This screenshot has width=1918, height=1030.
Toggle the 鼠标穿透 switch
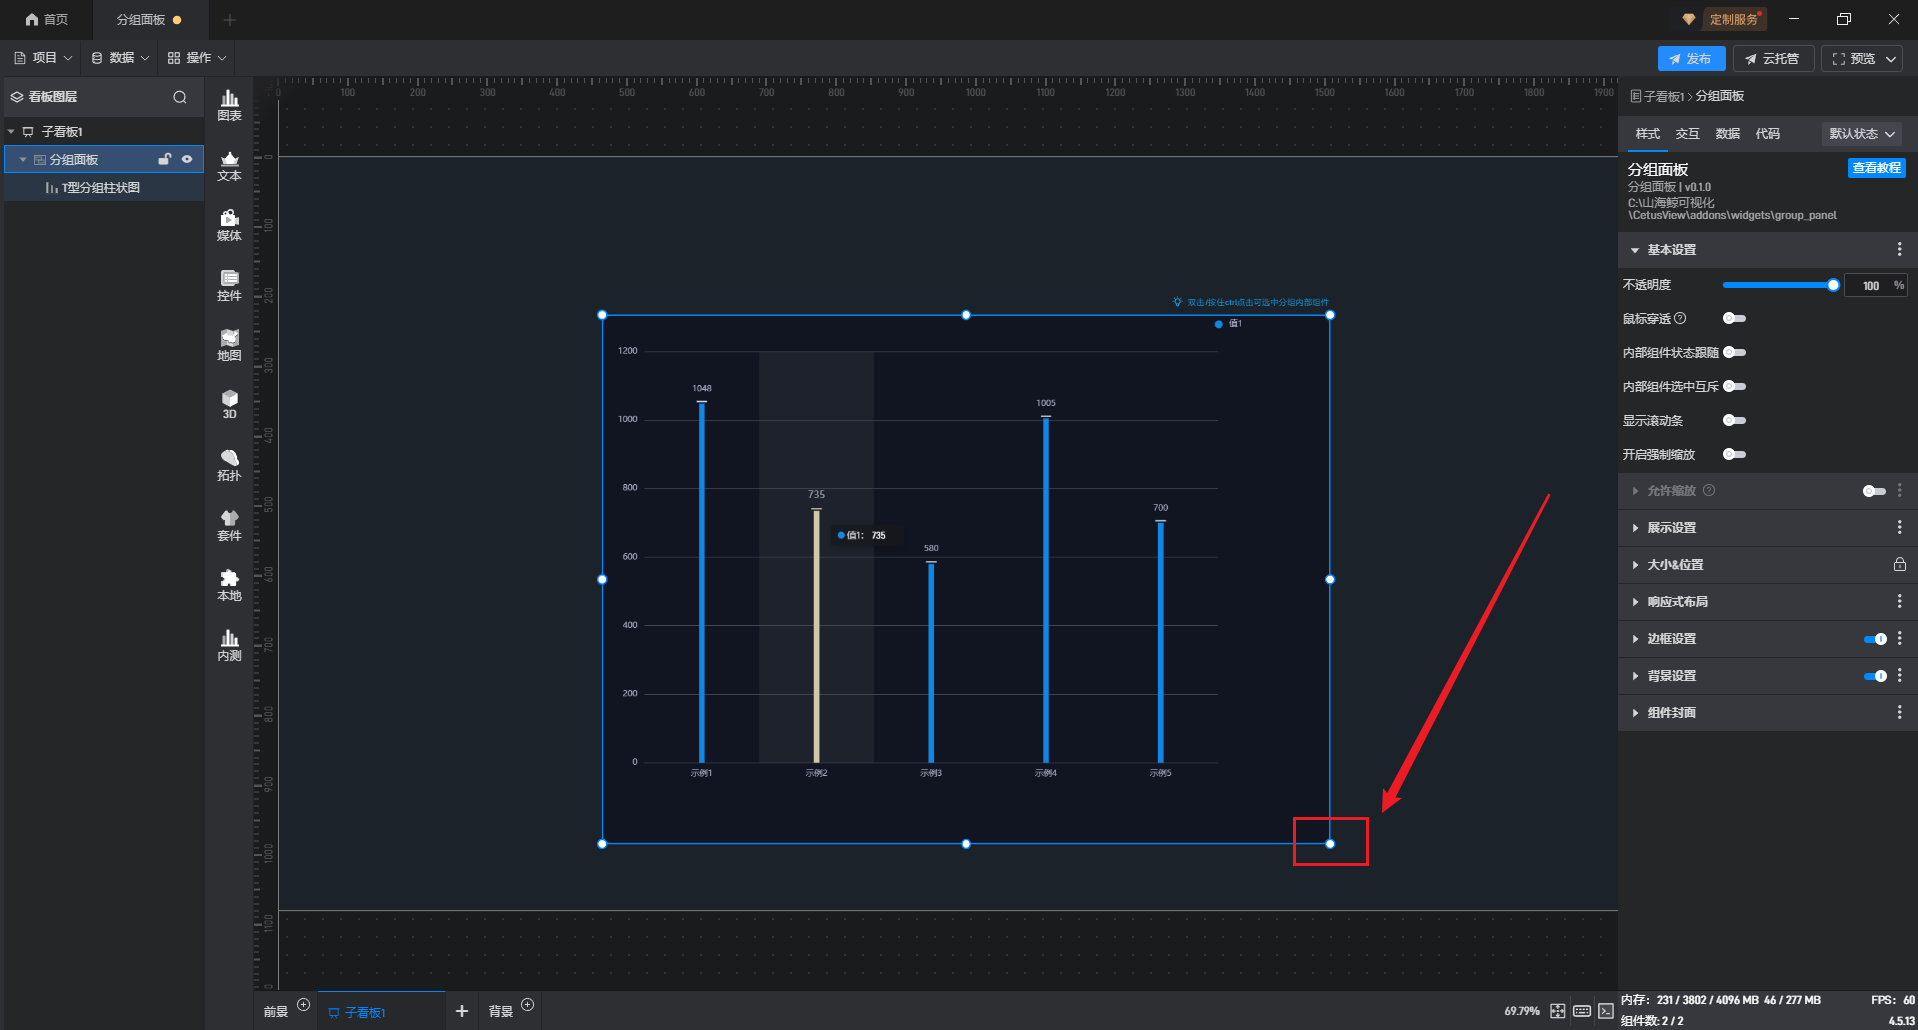pyautogui.click(x=1734, y=319)
